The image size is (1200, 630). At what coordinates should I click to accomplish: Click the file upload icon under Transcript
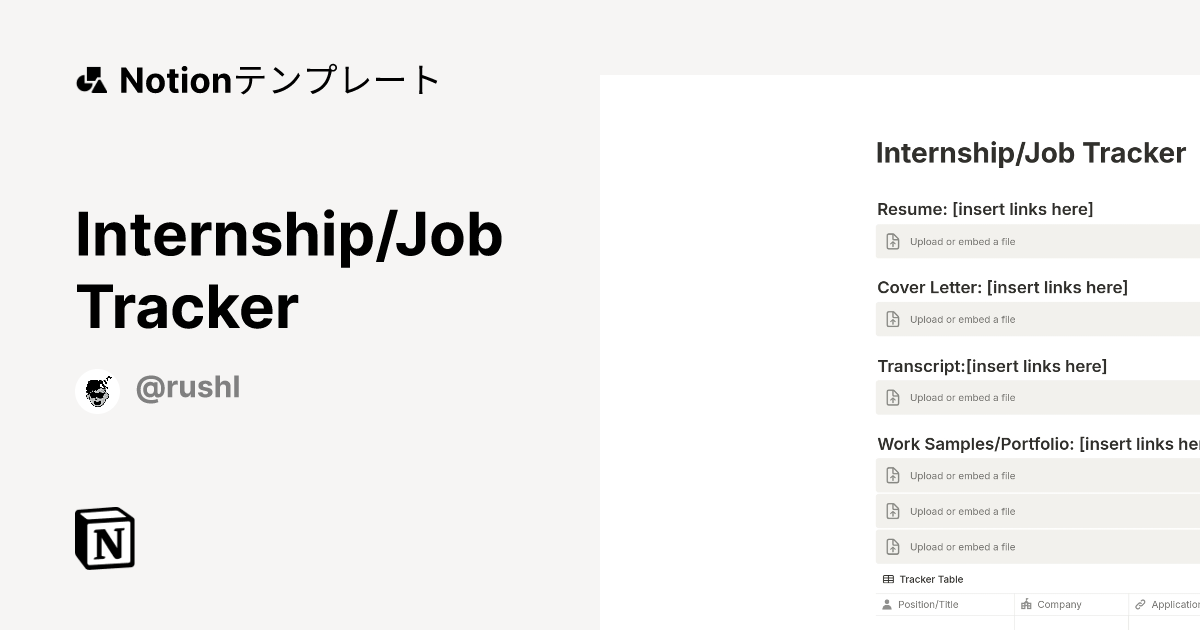(x=893, y=397)
